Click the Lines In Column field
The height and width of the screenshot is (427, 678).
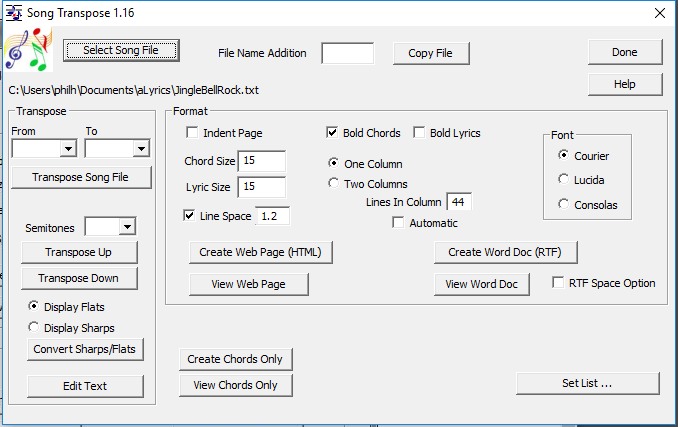[459, 202]
